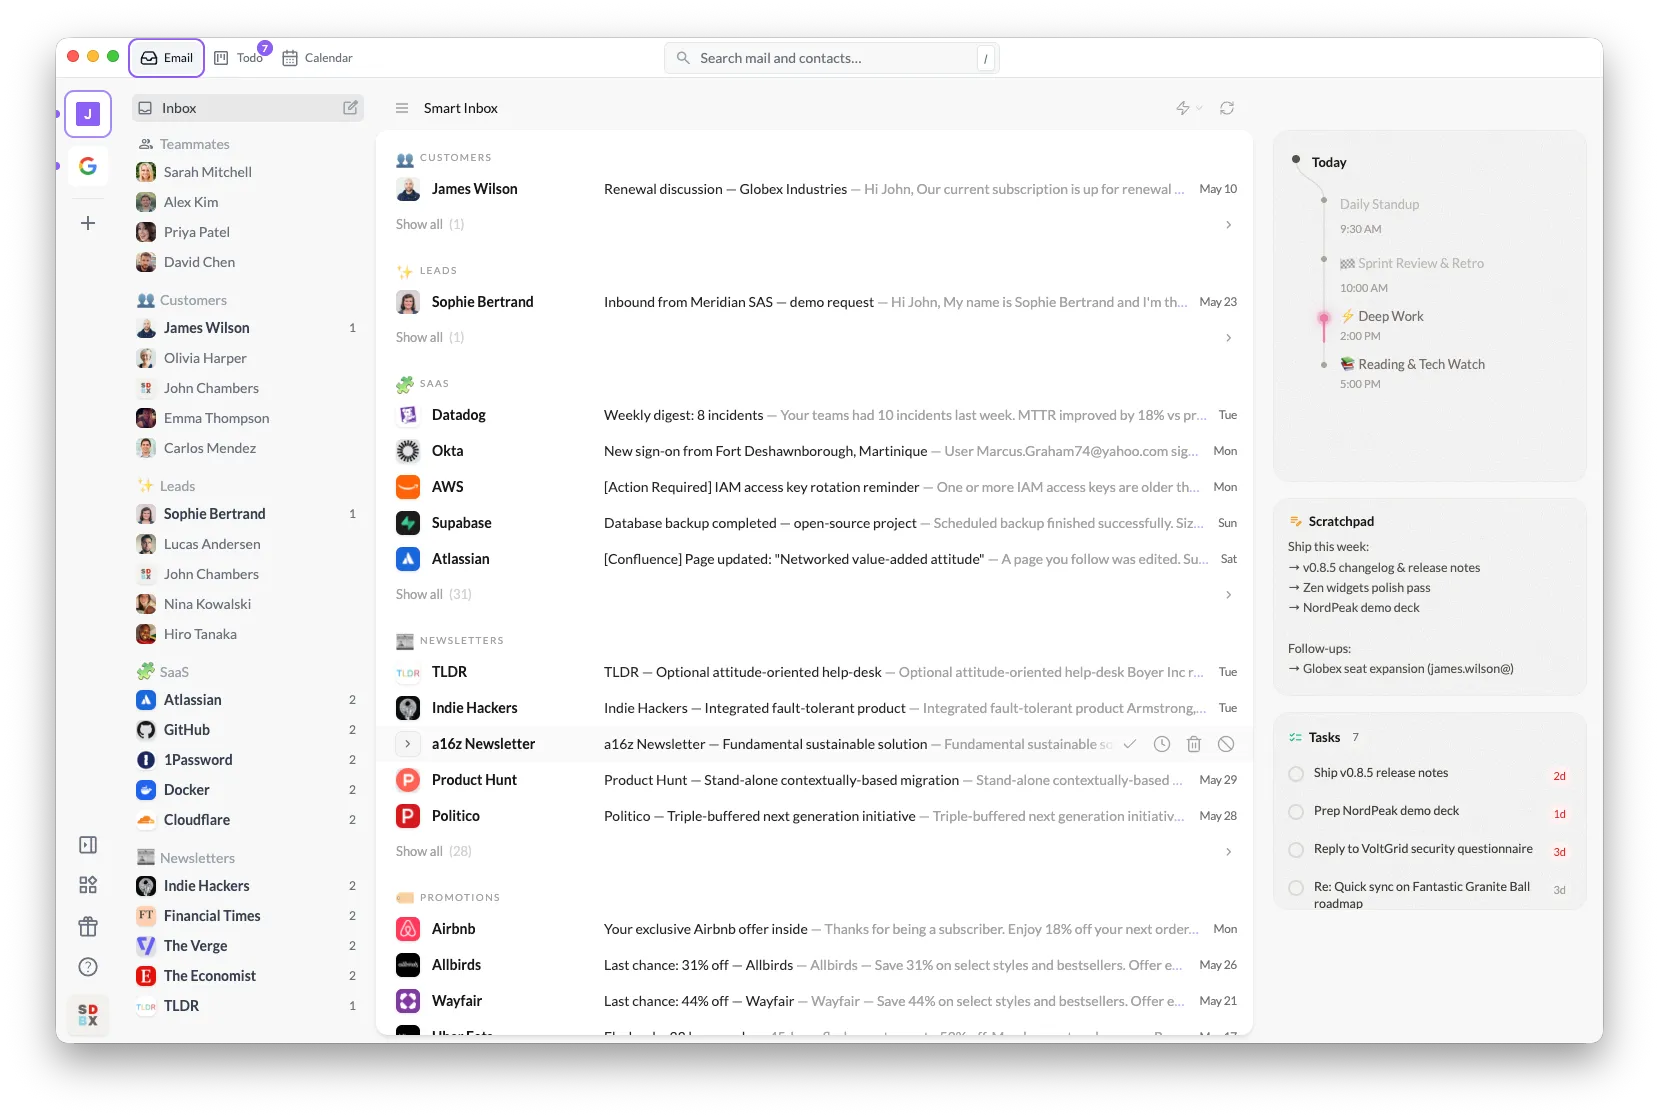This screenshot has height=1117, width=1659.
Task: Check off Prep NordPeak demo deck task
Action: 1296,812
